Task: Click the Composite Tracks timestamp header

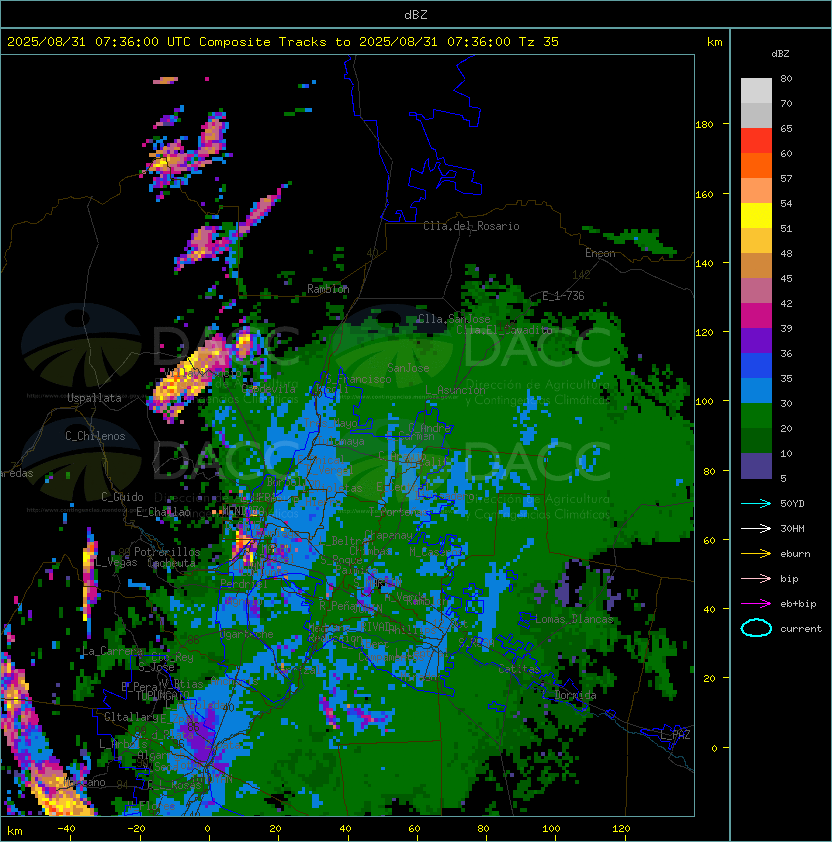Action: coord(283,42)
